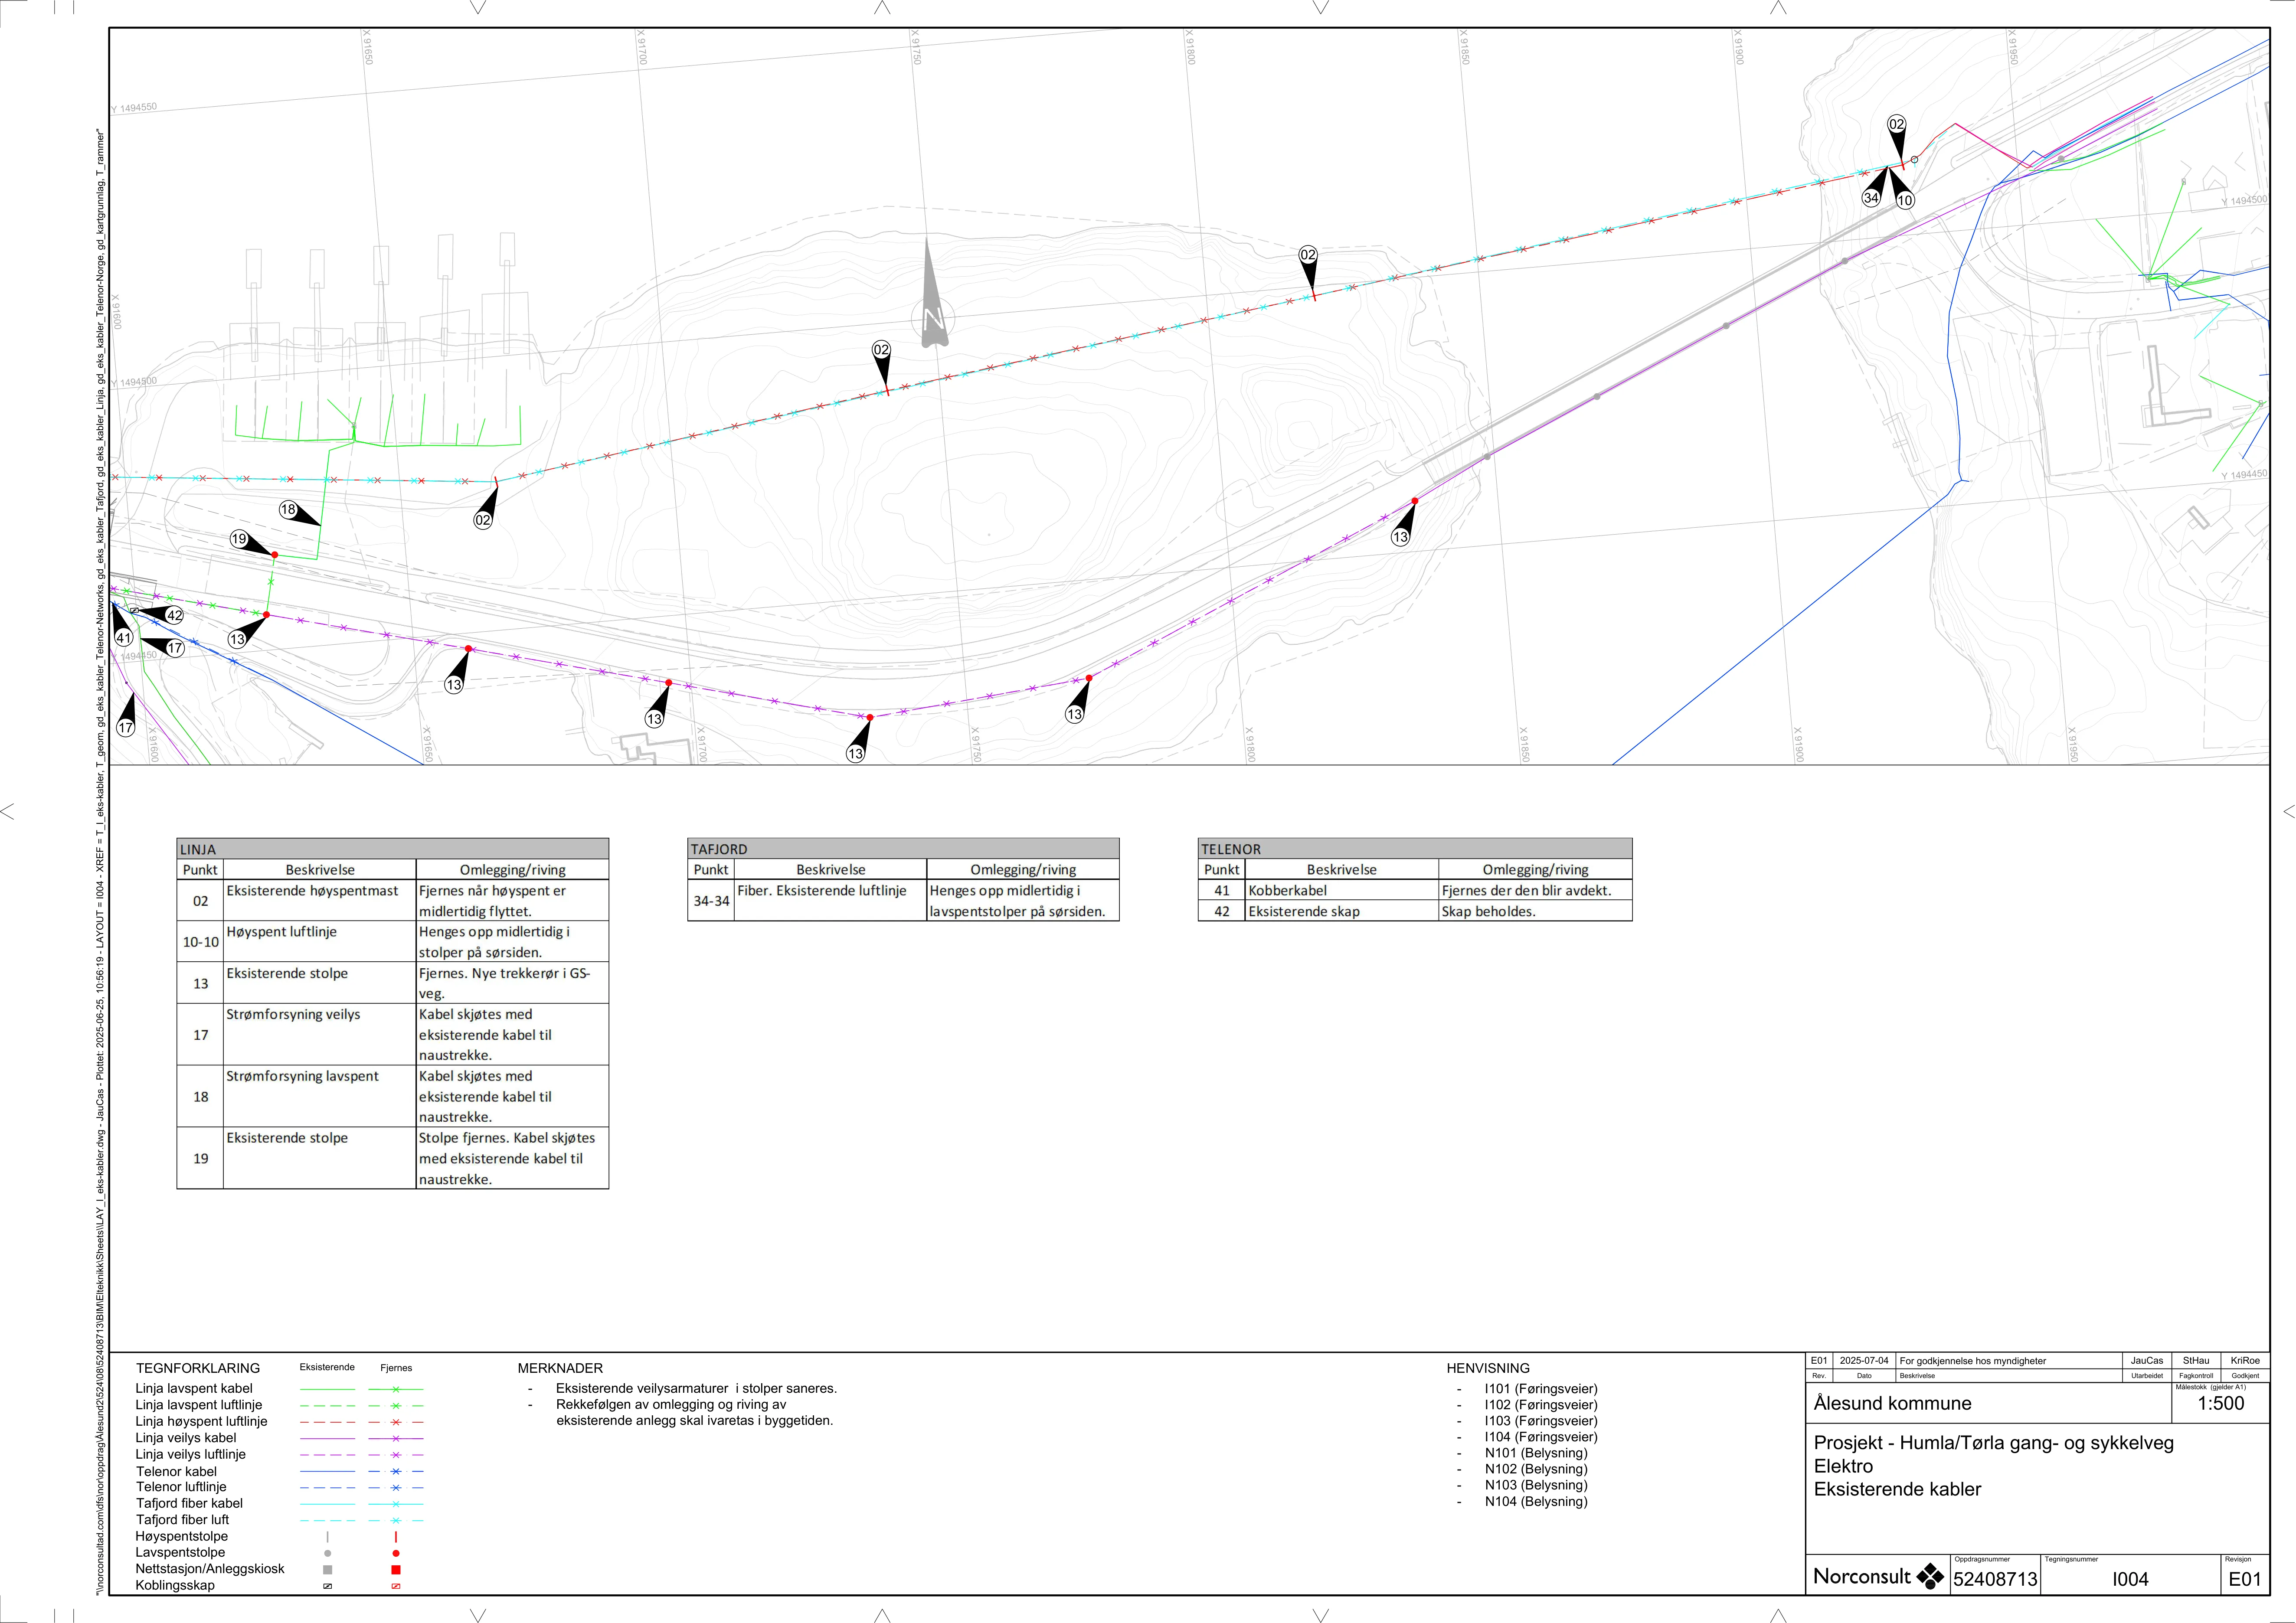Click 'Fjernes der den blir avdekt.' cell

point(1535,890)
